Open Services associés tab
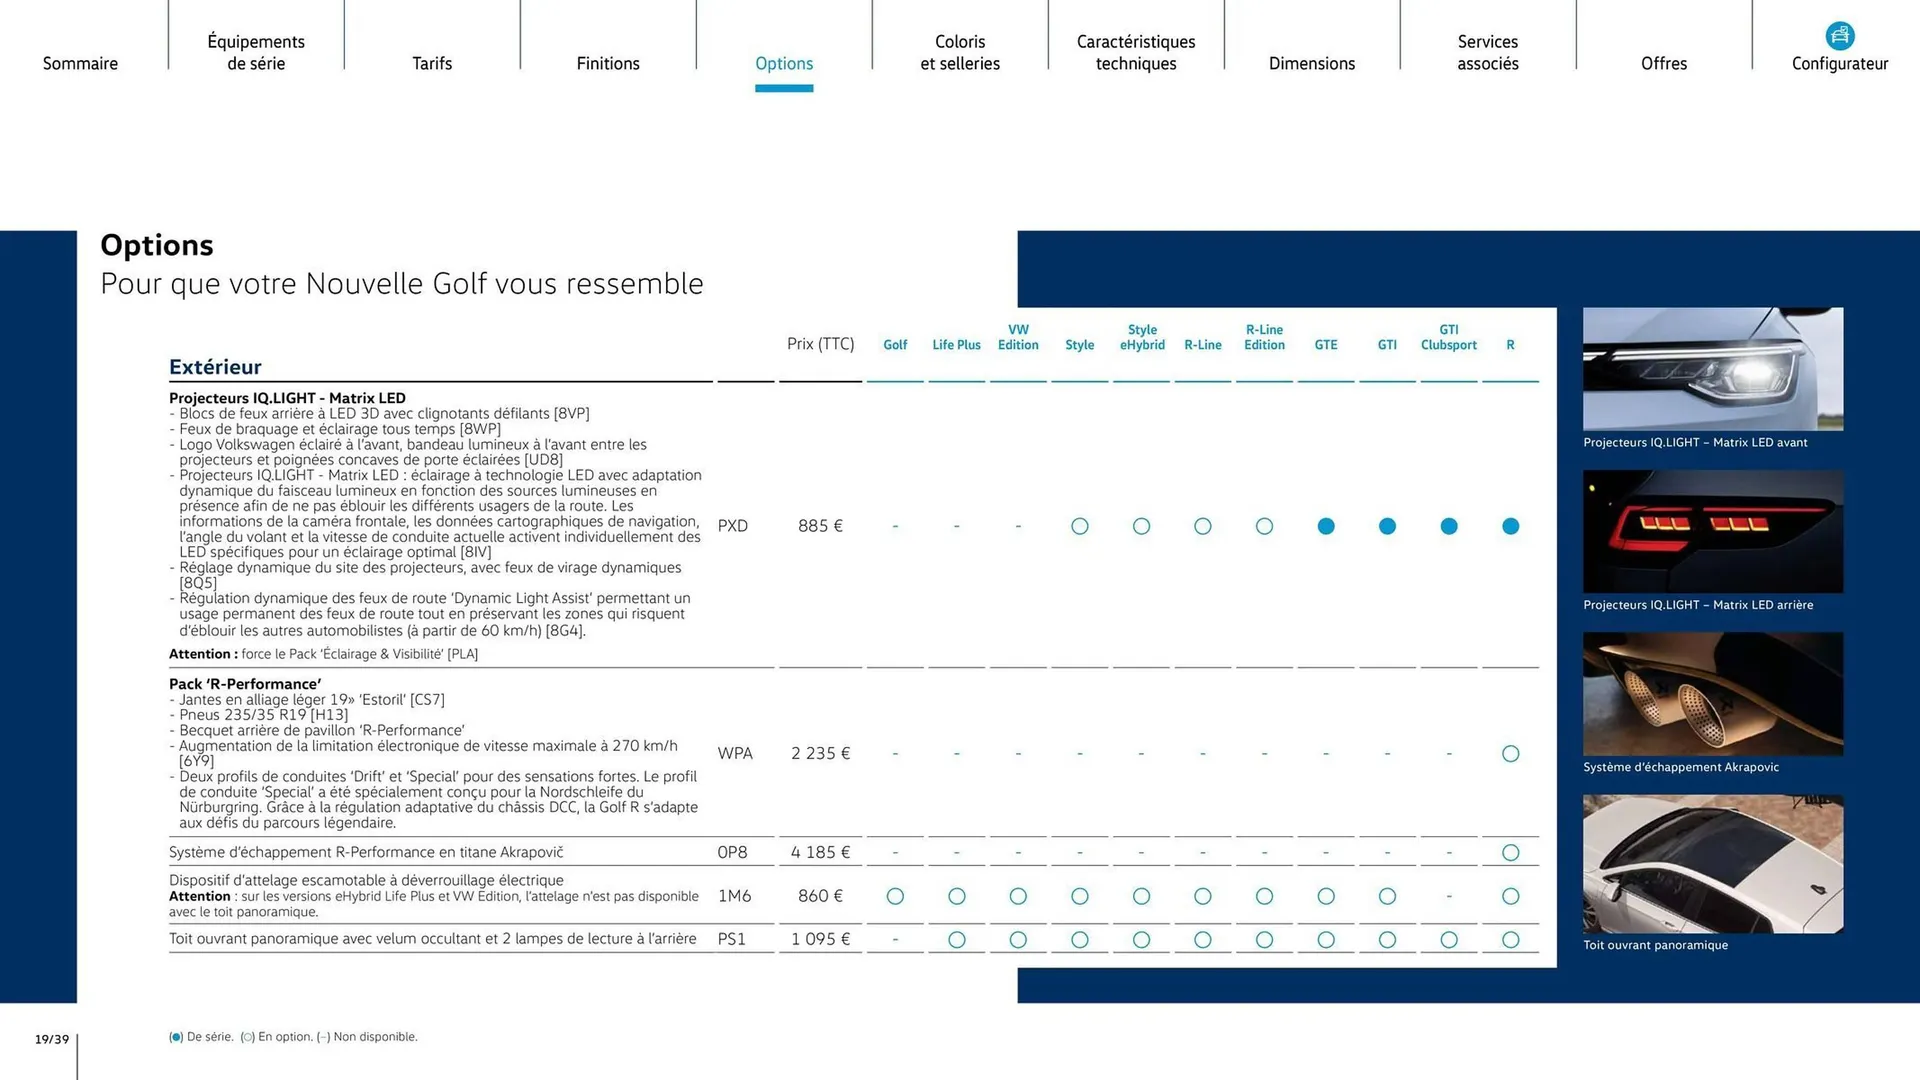 [x=1488, y=52]
